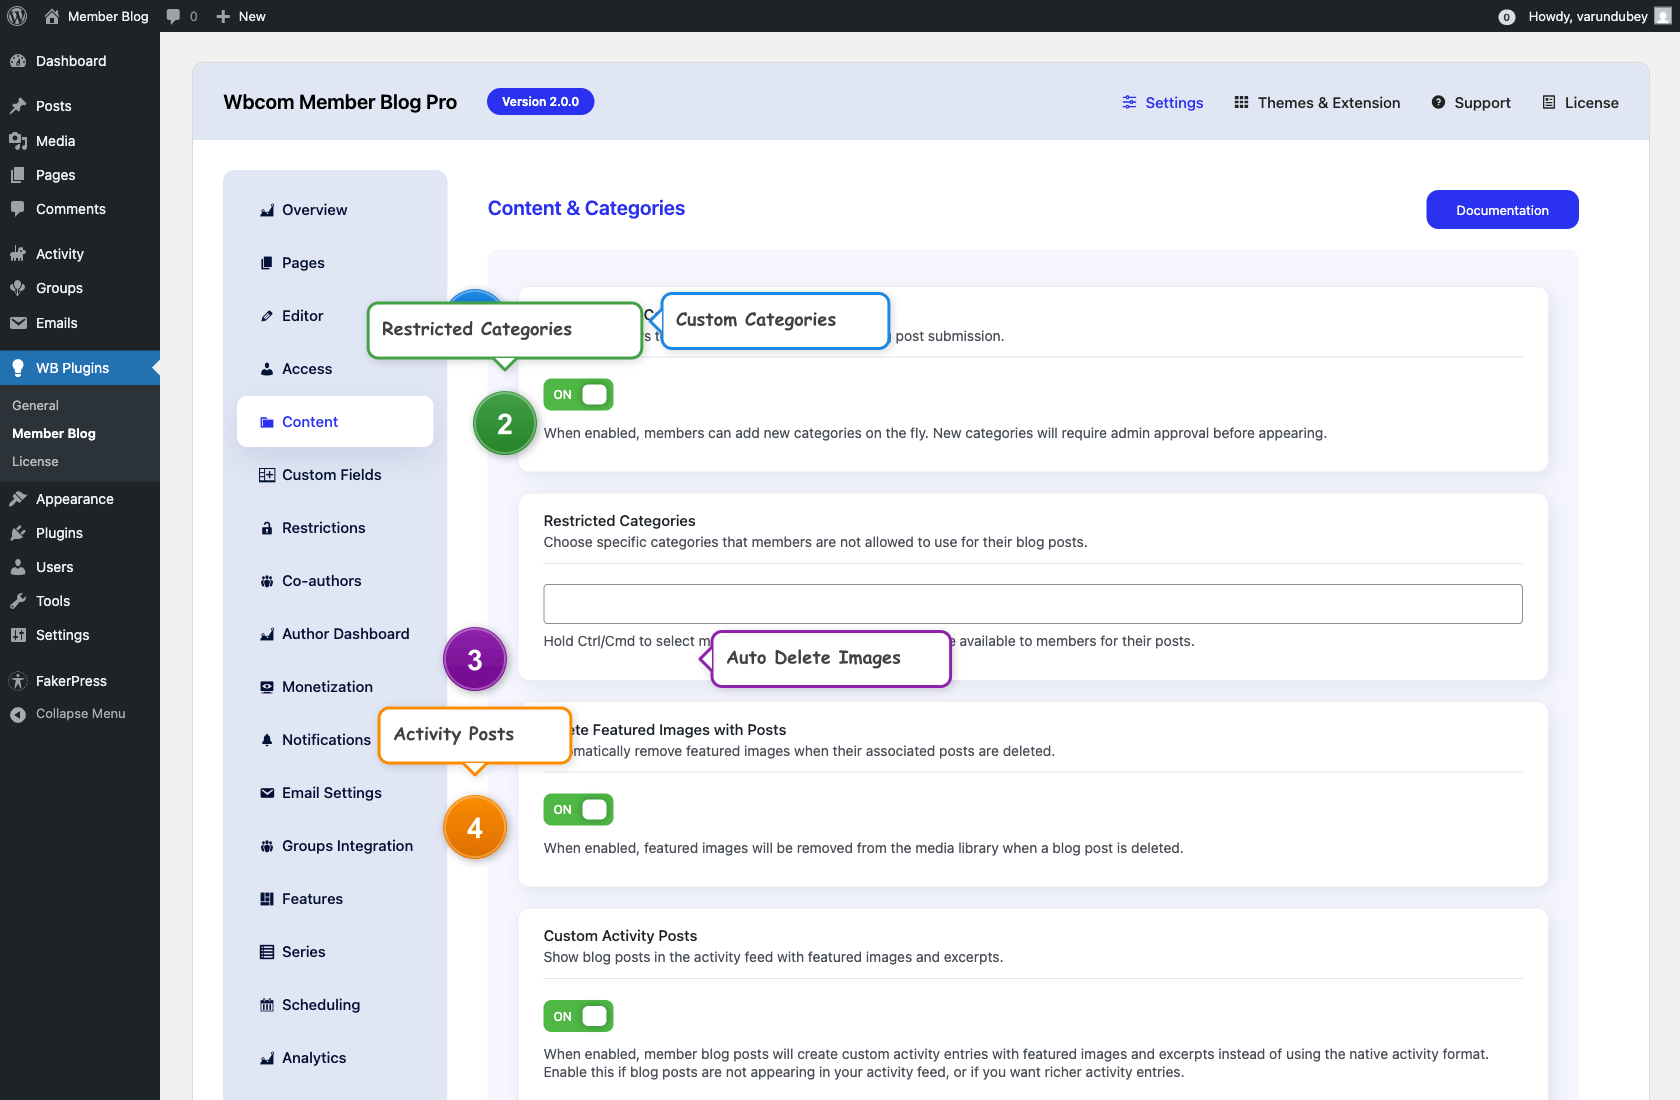Click the Notifications bell icon
The image size is (1680, 1100).
coord(266,739)
